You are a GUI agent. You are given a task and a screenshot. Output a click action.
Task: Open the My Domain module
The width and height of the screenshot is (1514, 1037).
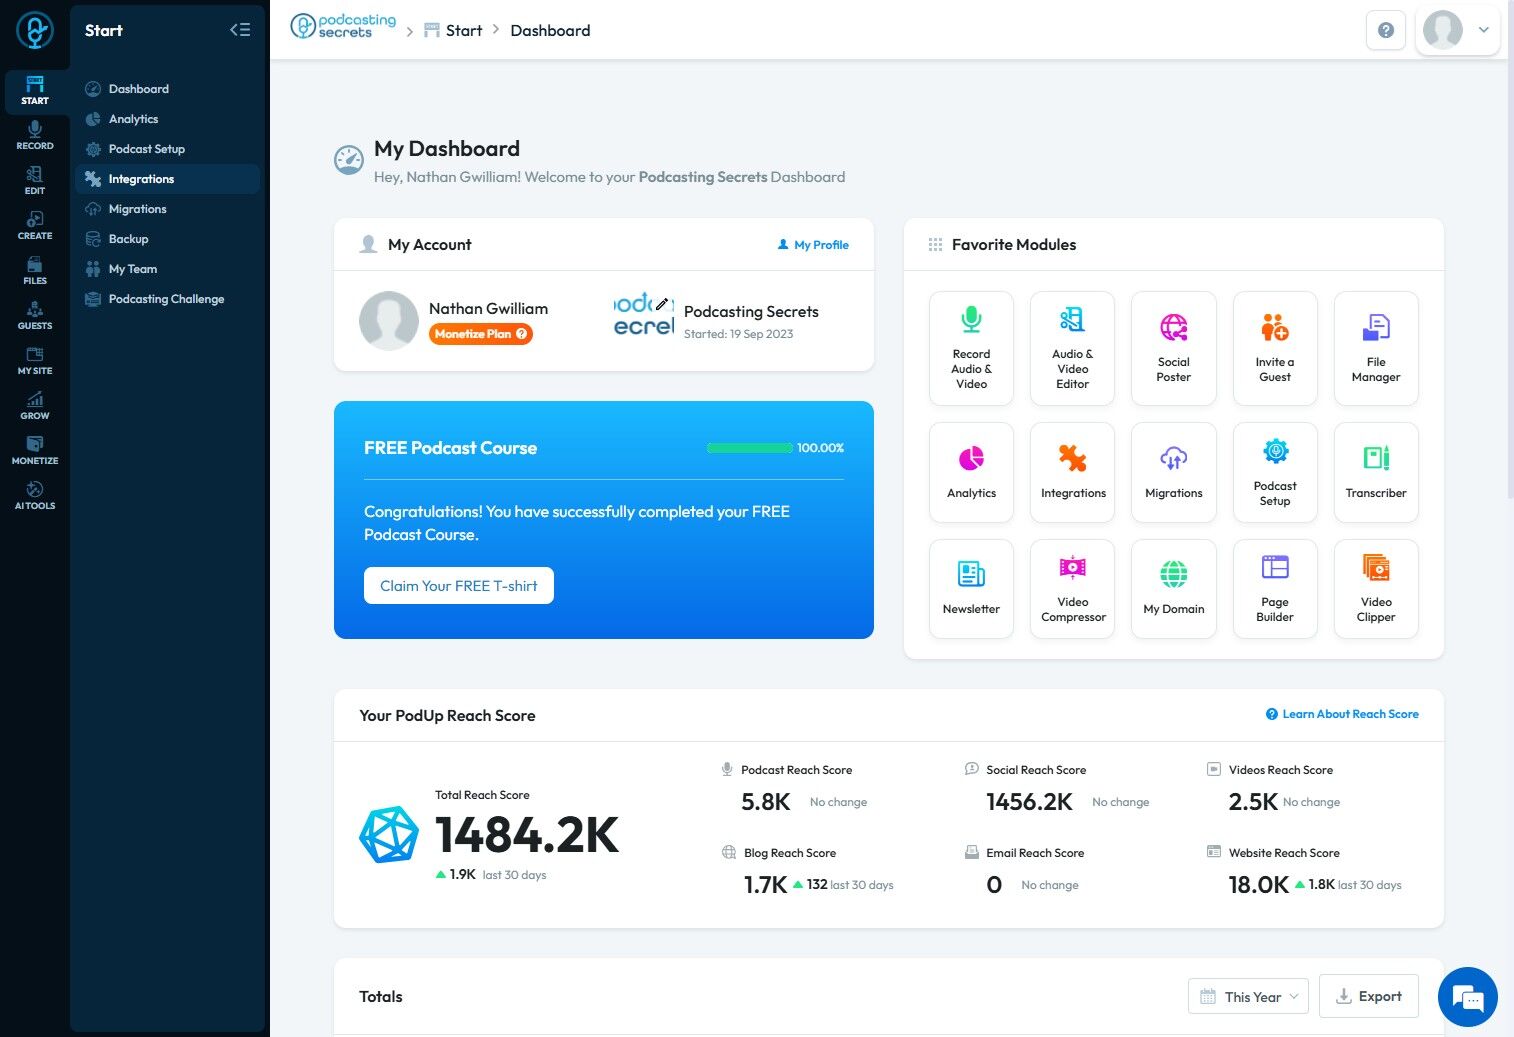pyautogui.click(x=1174, y=588)
